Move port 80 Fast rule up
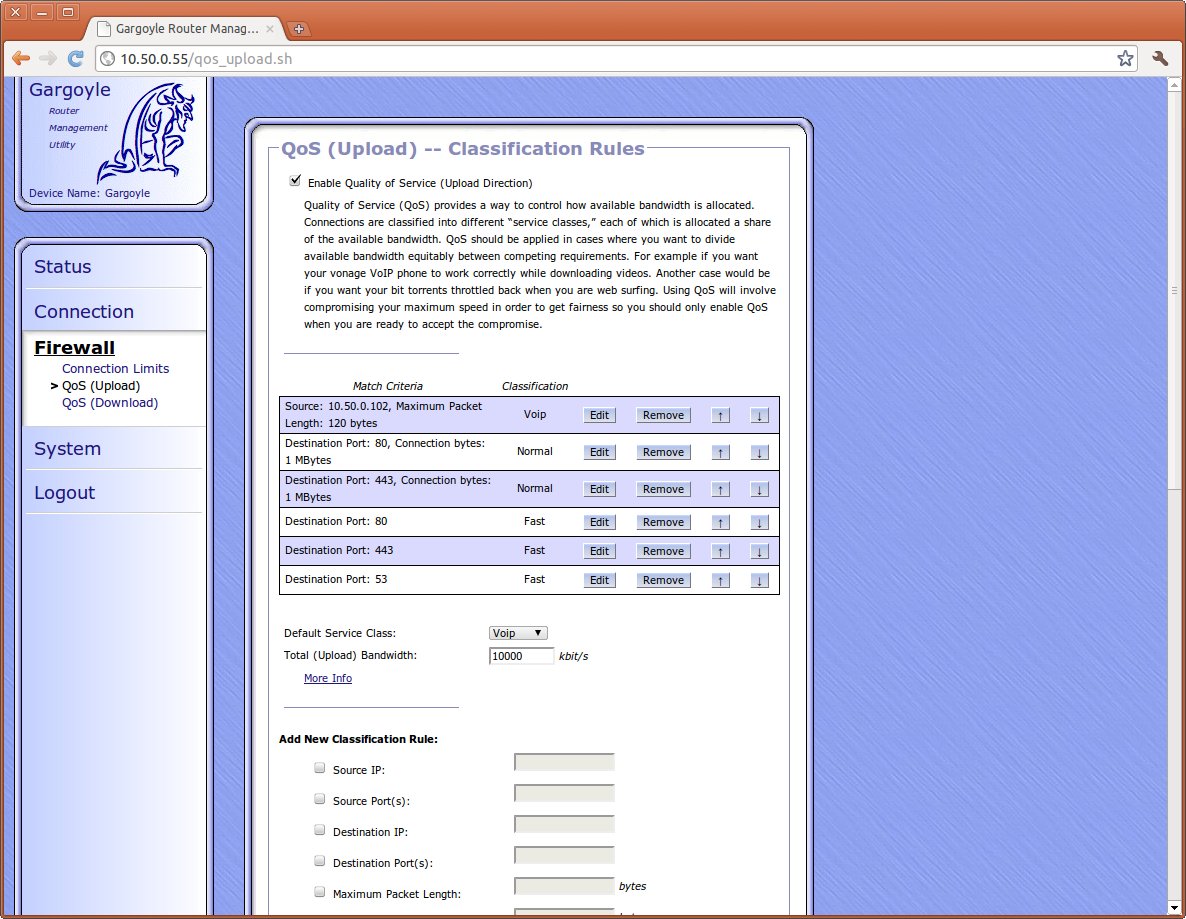This screenshot has width=1186, height=919. [720, 522]
